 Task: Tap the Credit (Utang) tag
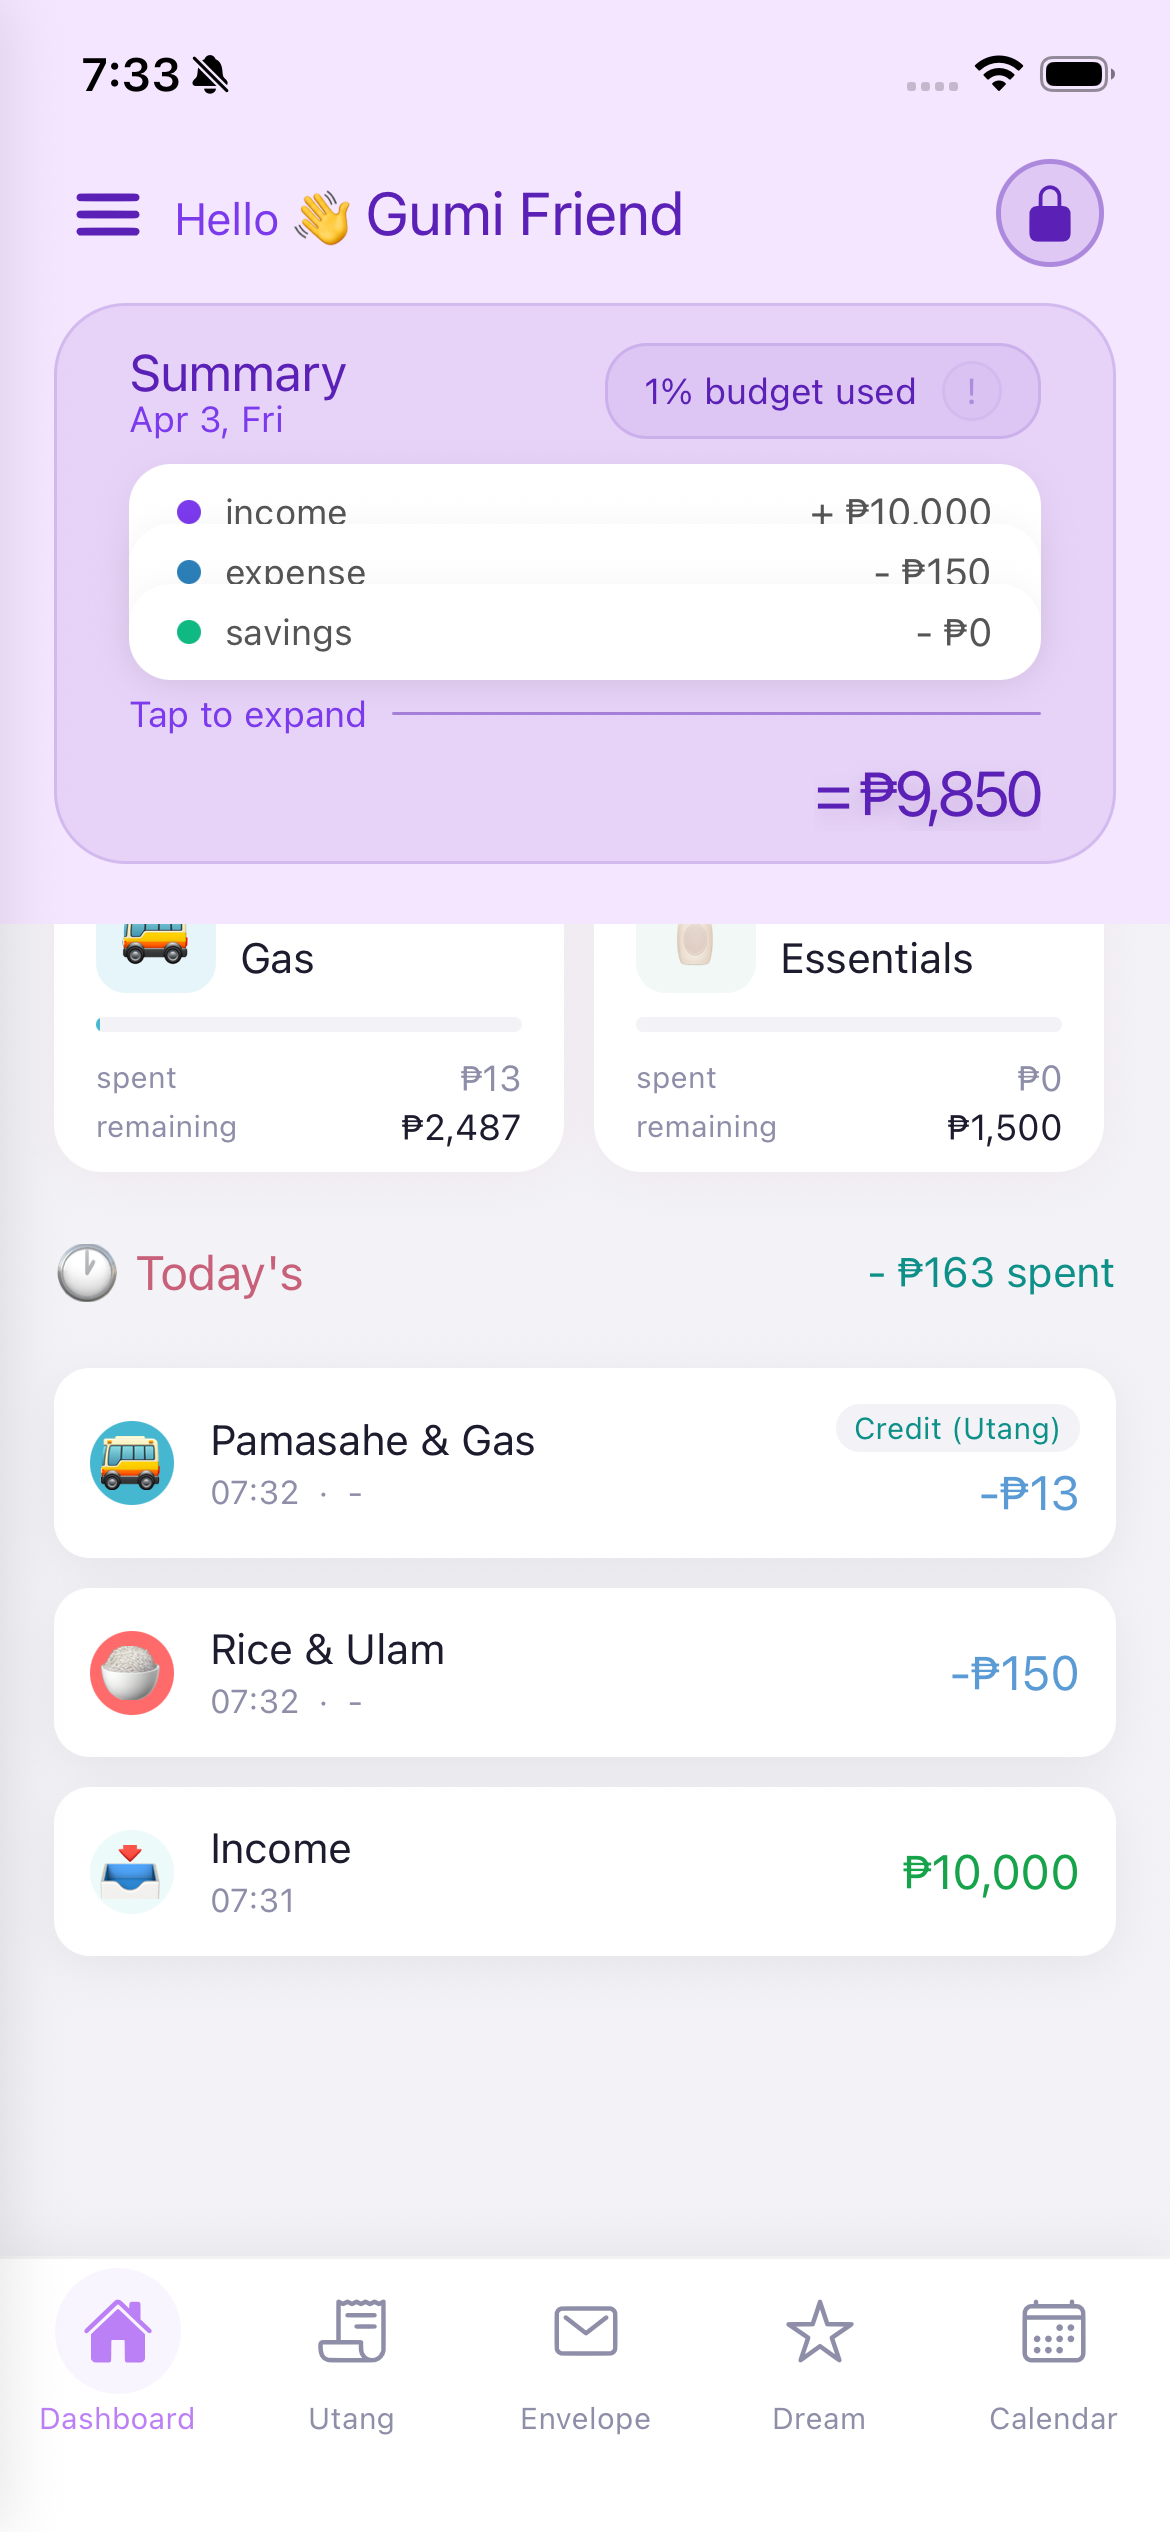[x=957, y=1428]
